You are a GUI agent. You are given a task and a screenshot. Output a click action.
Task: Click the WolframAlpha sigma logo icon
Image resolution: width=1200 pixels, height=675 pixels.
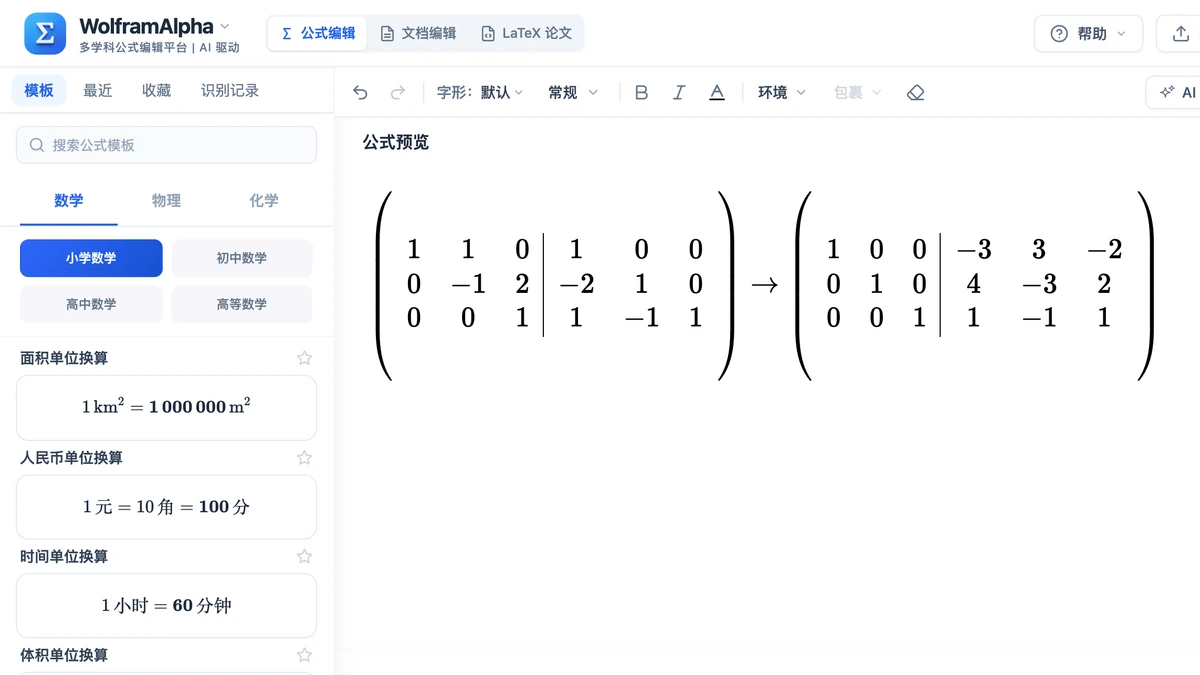coord(45,34)
